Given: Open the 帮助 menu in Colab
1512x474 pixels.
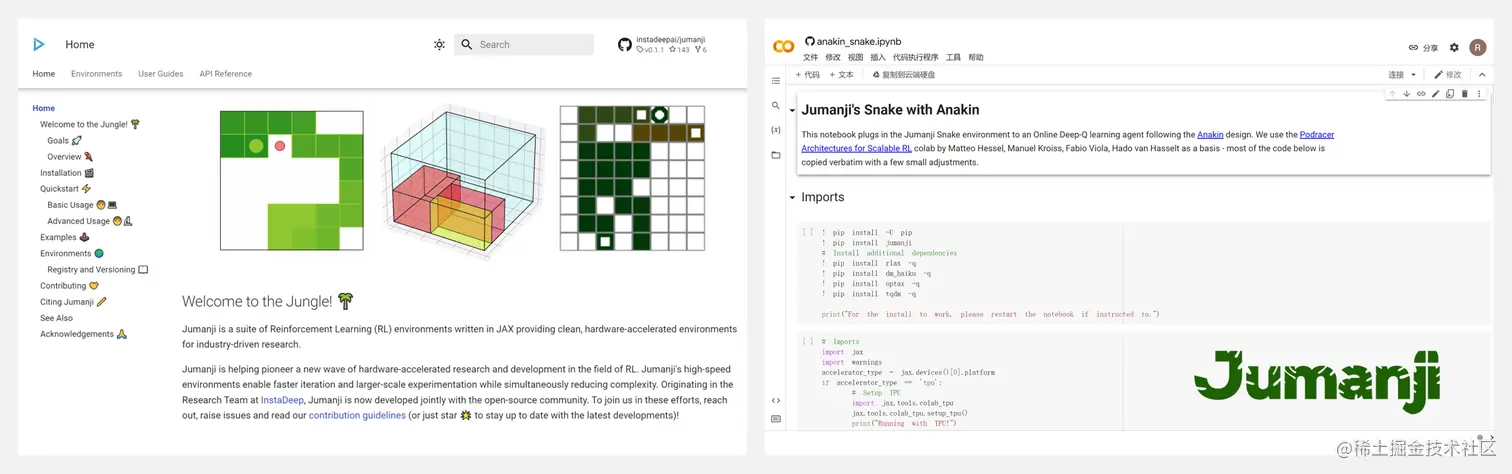Looking at the screenshot, I should [x=976, y=58].
